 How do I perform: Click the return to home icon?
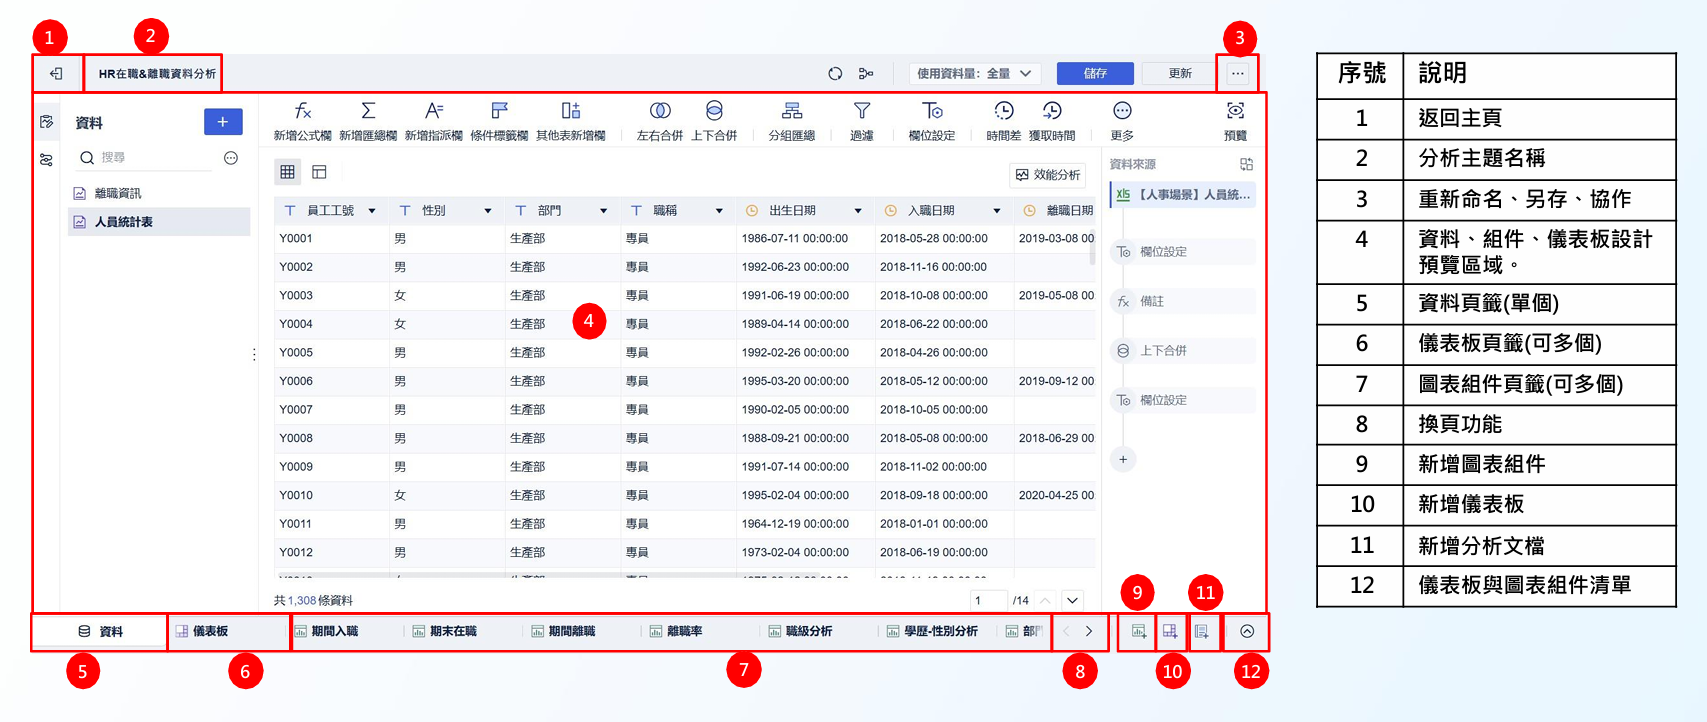pos(56,74)
